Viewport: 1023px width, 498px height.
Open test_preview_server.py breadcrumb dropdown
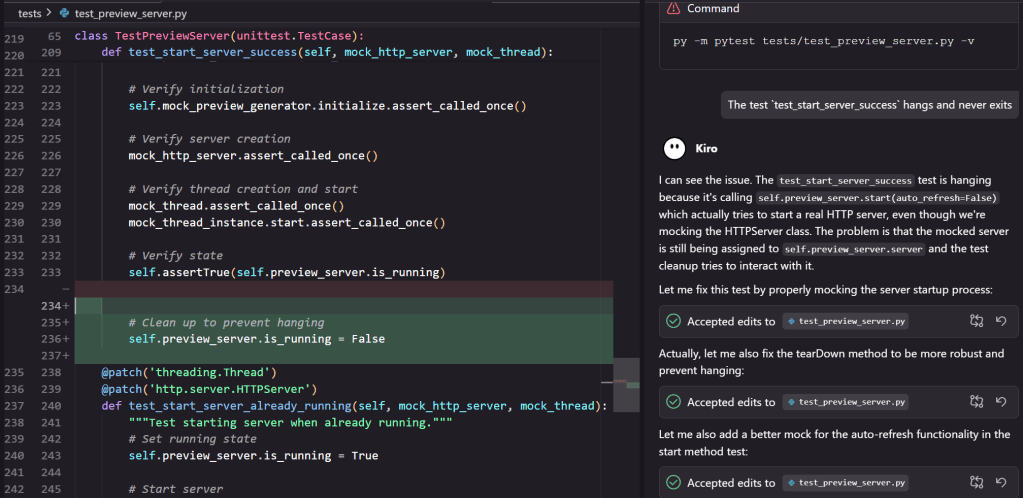point(130,14)
